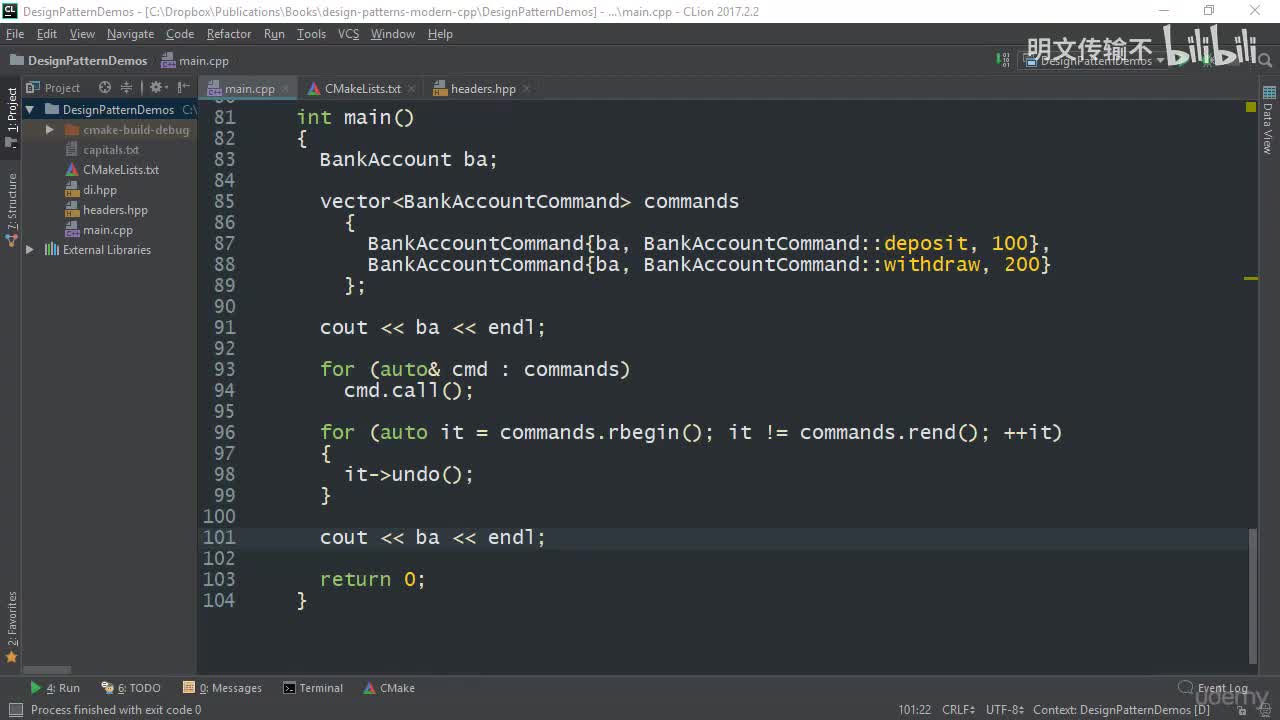This screenshot has width=1280, height=720.
Task: Select headers.hpp in the project tree
Action: point(115,210)
